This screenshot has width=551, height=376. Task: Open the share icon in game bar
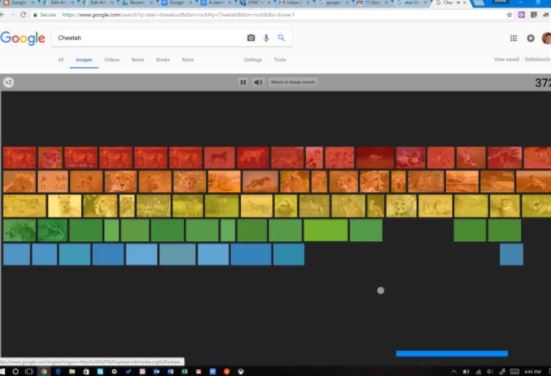click(x=8, y=83)
